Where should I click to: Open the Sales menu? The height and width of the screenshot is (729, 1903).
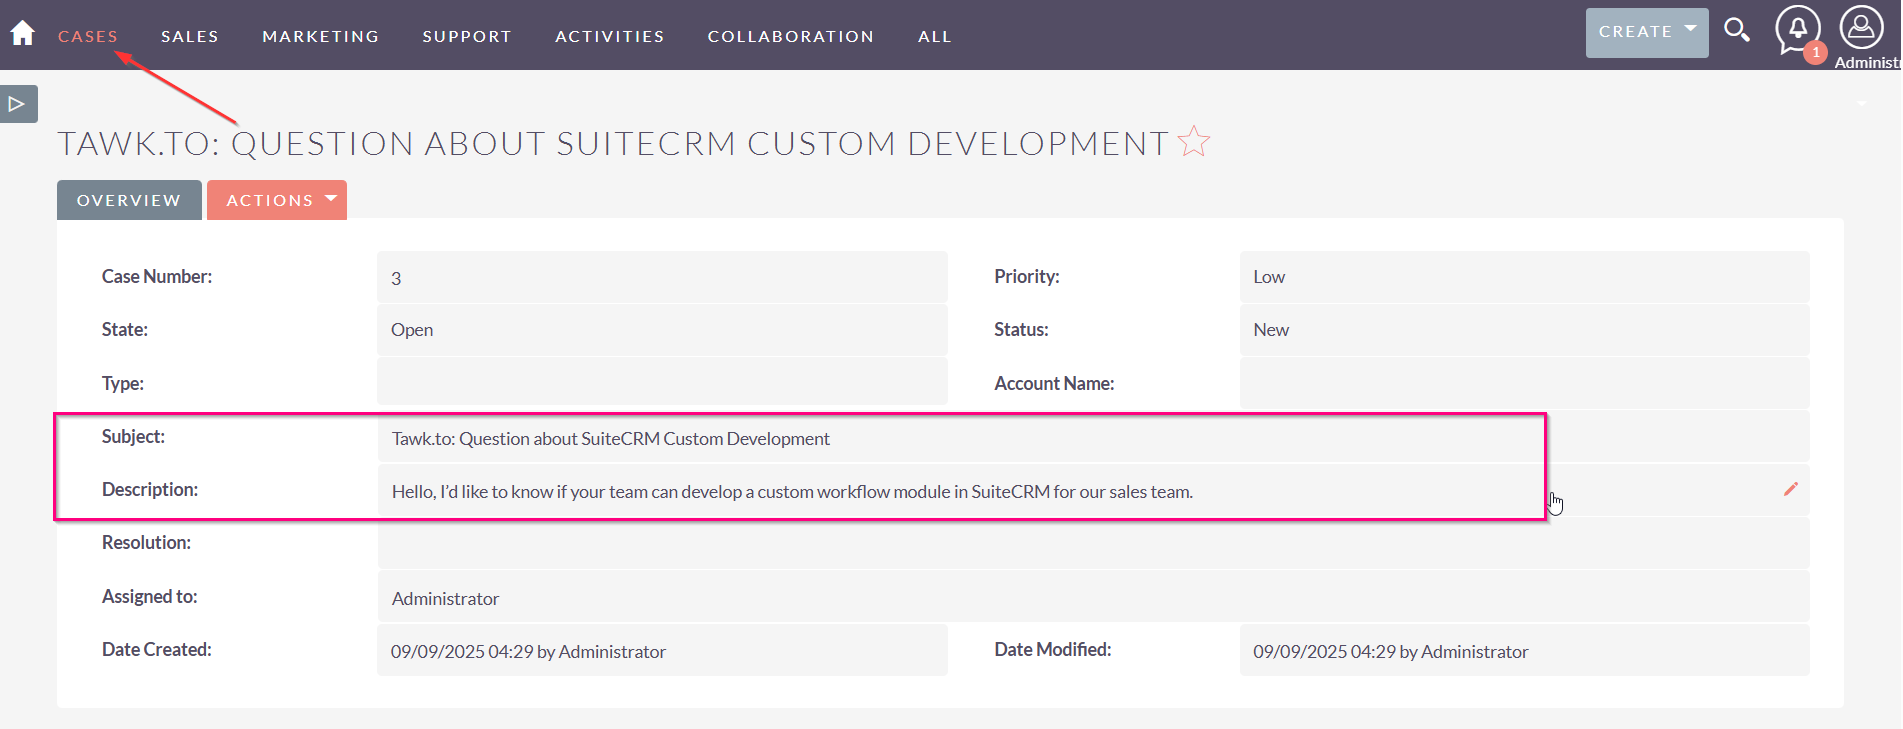190,36
